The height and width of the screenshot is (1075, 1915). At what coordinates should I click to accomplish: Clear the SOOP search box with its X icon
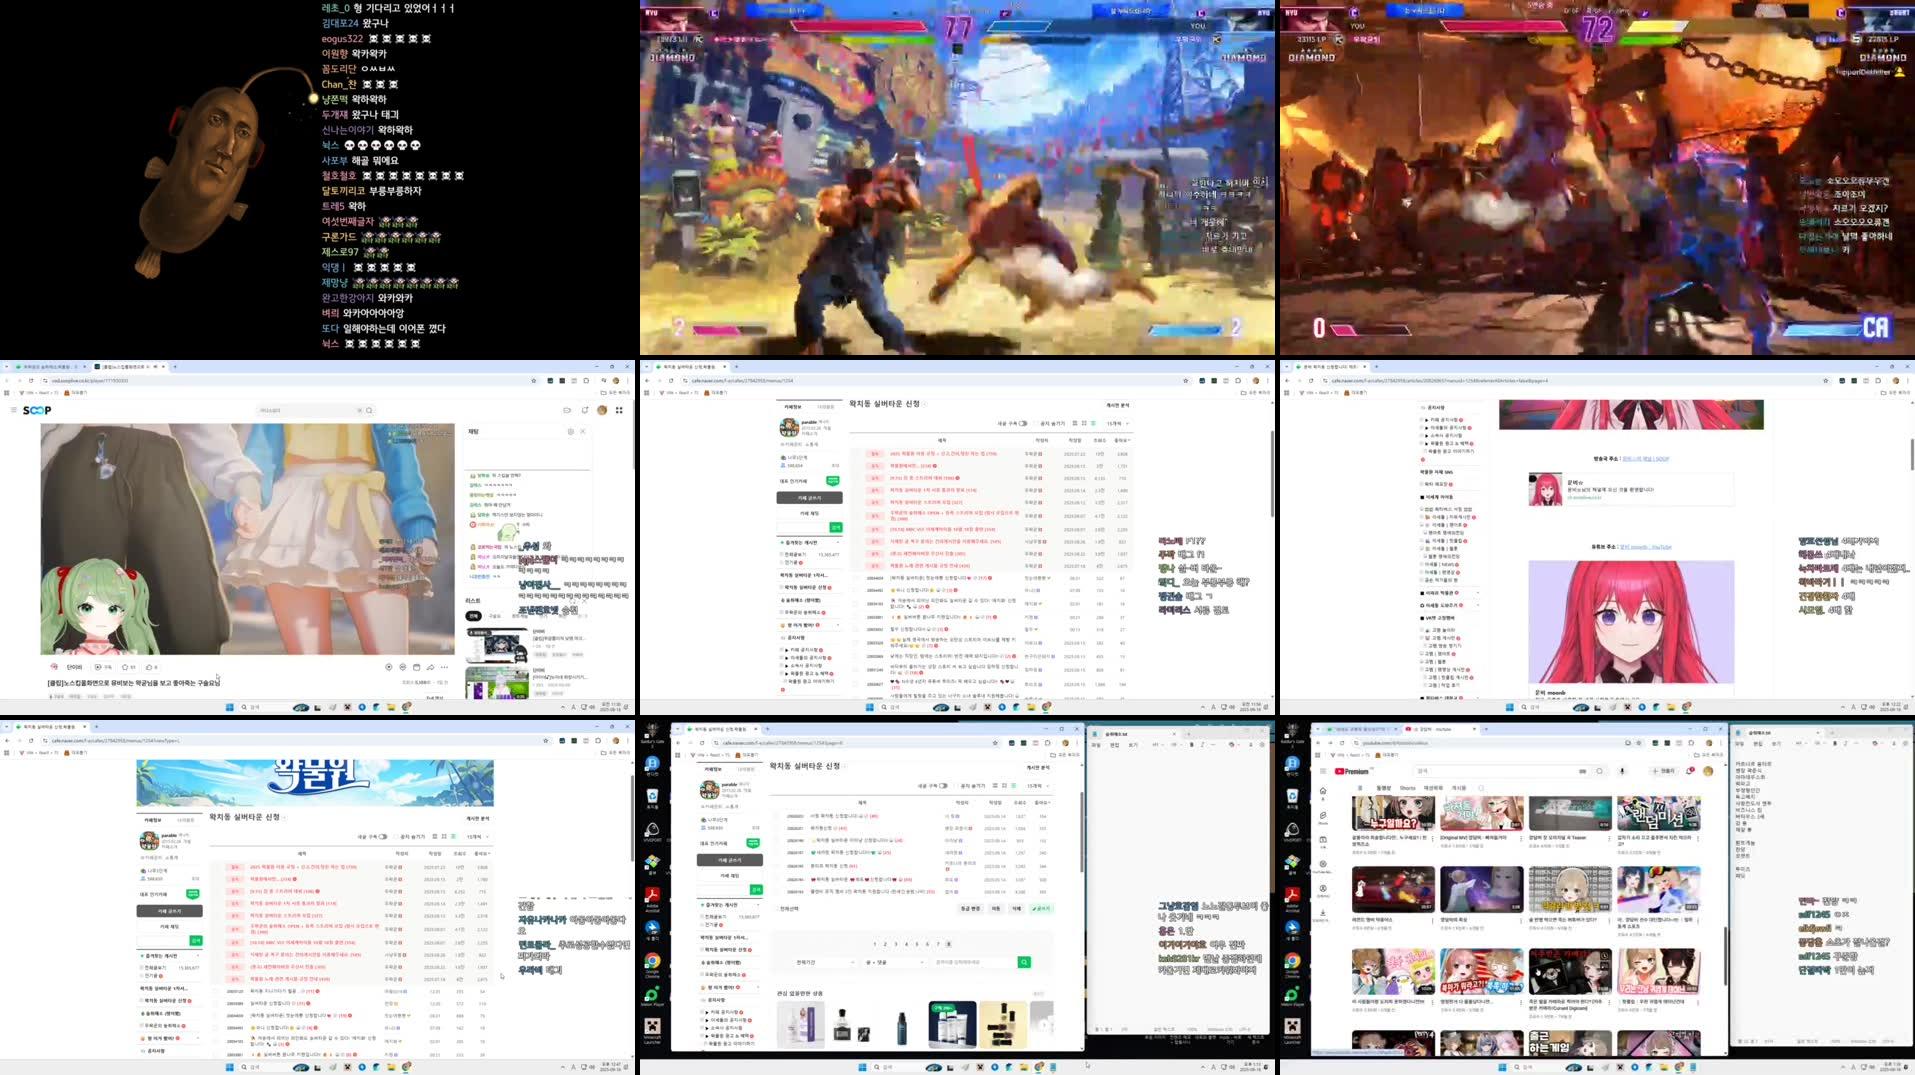pos(359,410)
